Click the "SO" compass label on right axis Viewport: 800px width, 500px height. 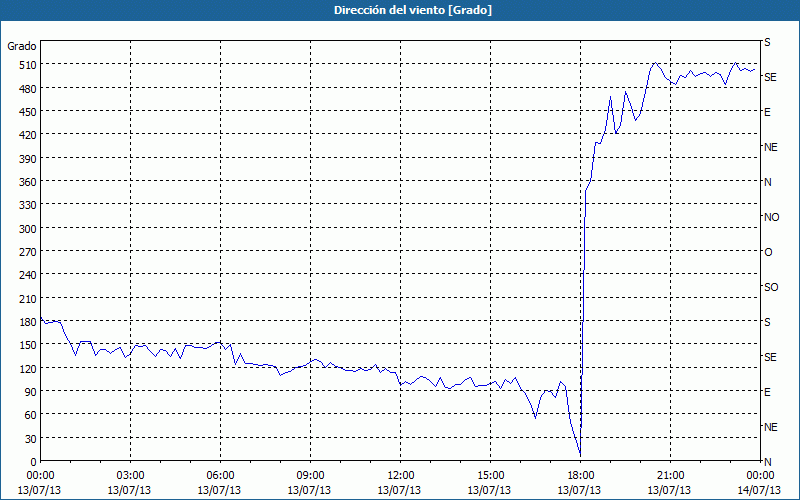[x=771, y=287]
